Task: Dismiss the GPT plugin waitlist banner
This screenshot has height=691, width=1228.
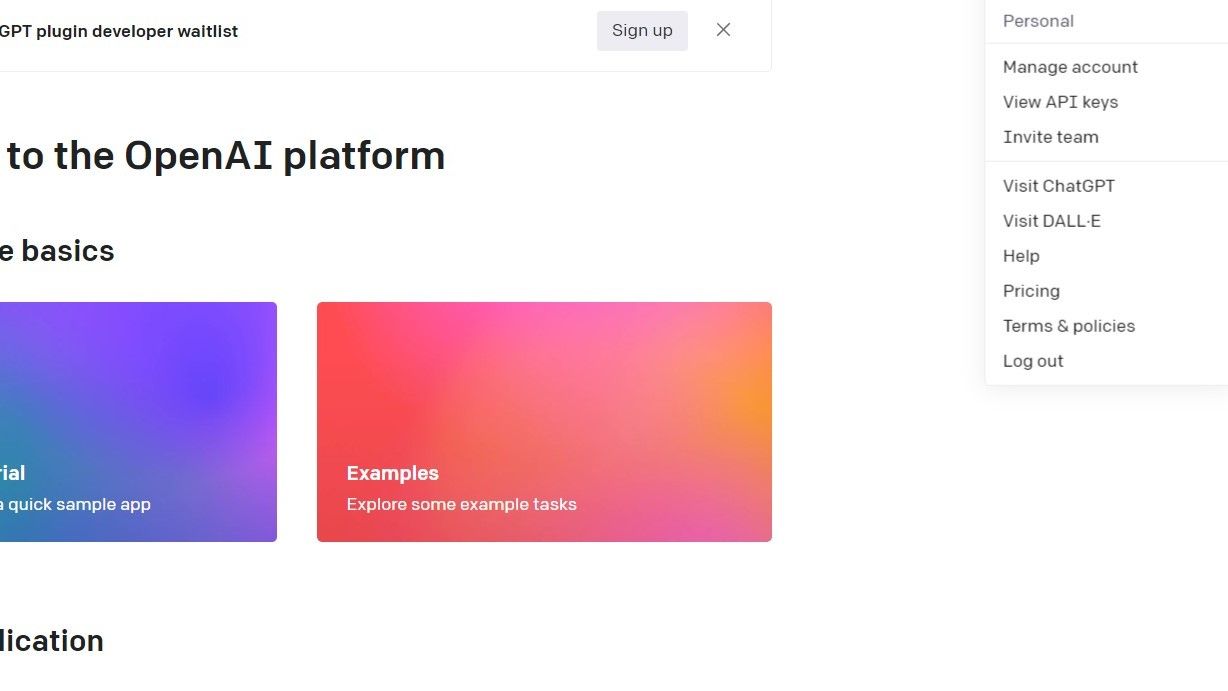Action: point(723,30)
